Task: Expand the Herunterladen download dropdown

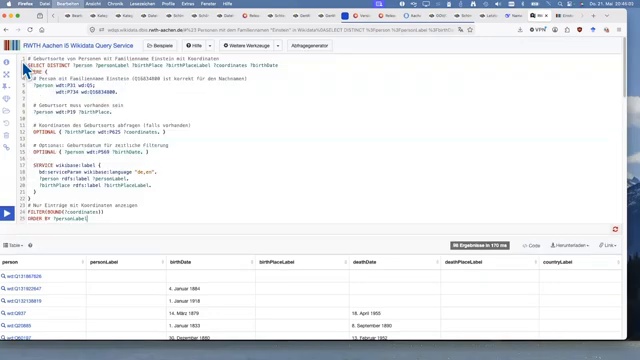Action: [x=569, y=245]
